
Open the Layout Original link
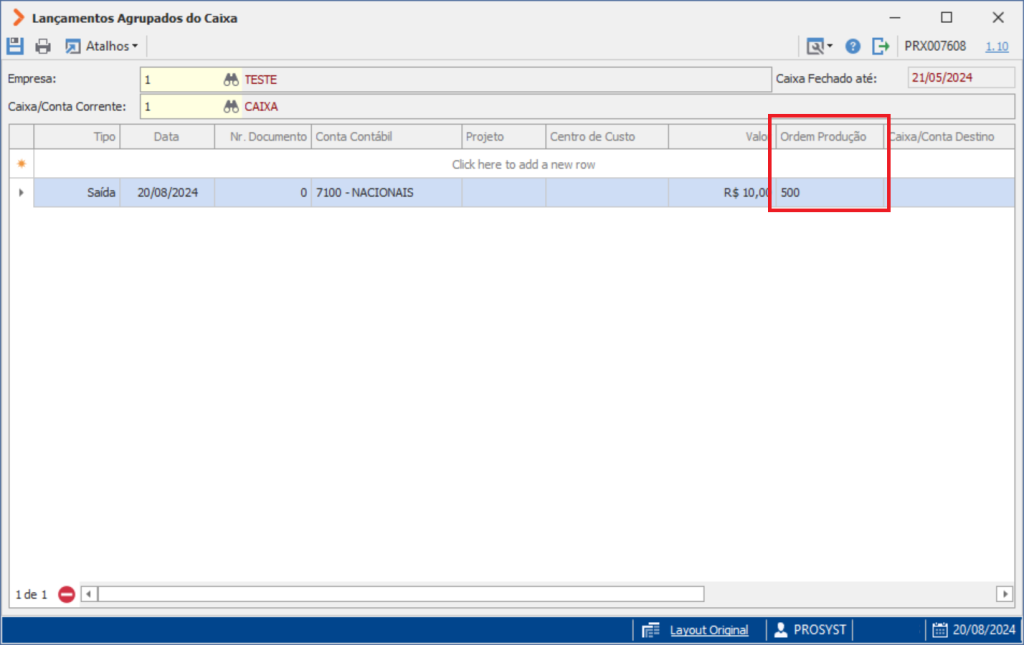pyautogui.click(x=709, y=630)
